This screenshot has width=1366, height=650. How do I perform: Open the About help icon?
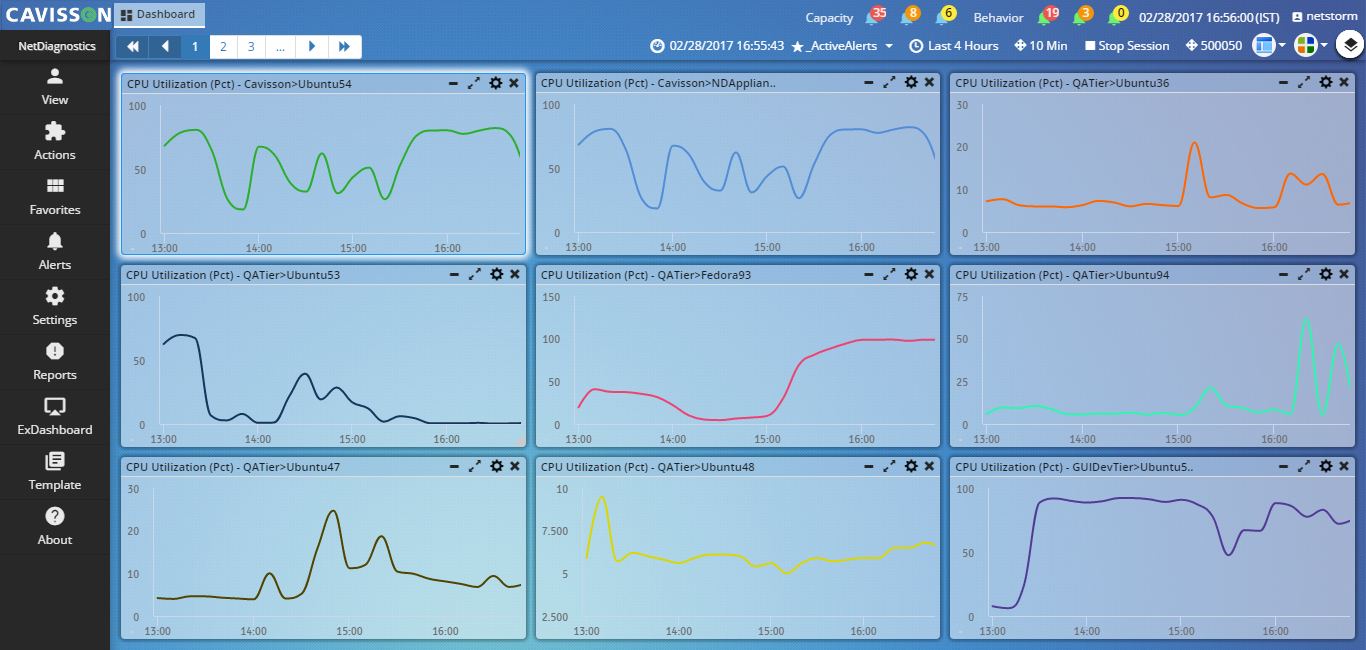coord(55,527)
